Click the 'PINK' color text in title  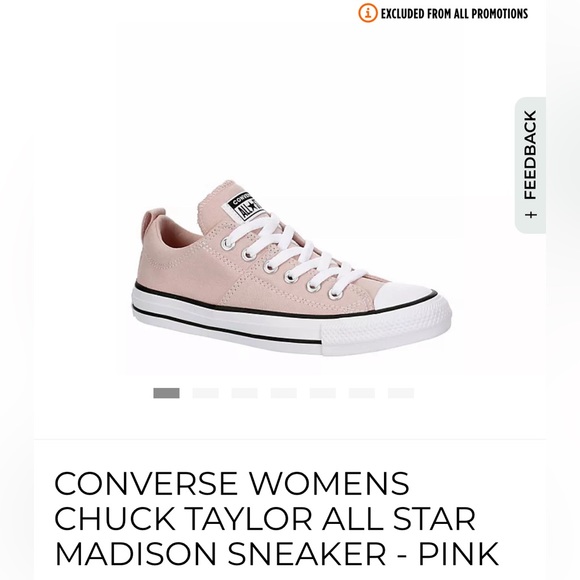pyautogui.click(x=458, y=554)
